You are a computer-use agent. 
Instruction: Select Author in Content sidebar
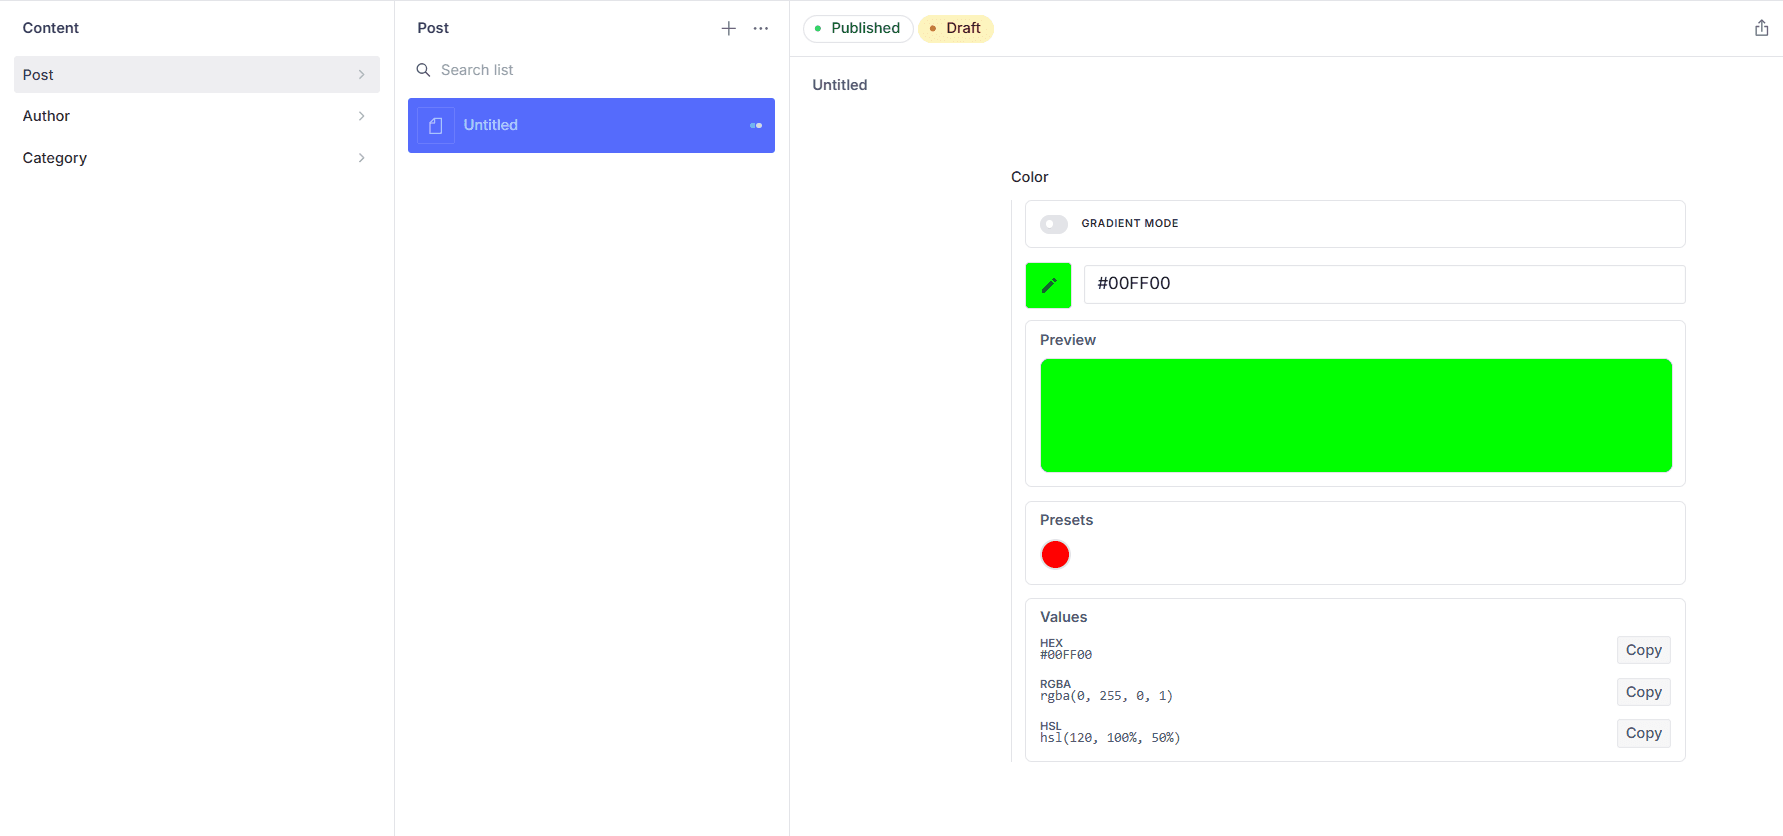pos(197,116)
